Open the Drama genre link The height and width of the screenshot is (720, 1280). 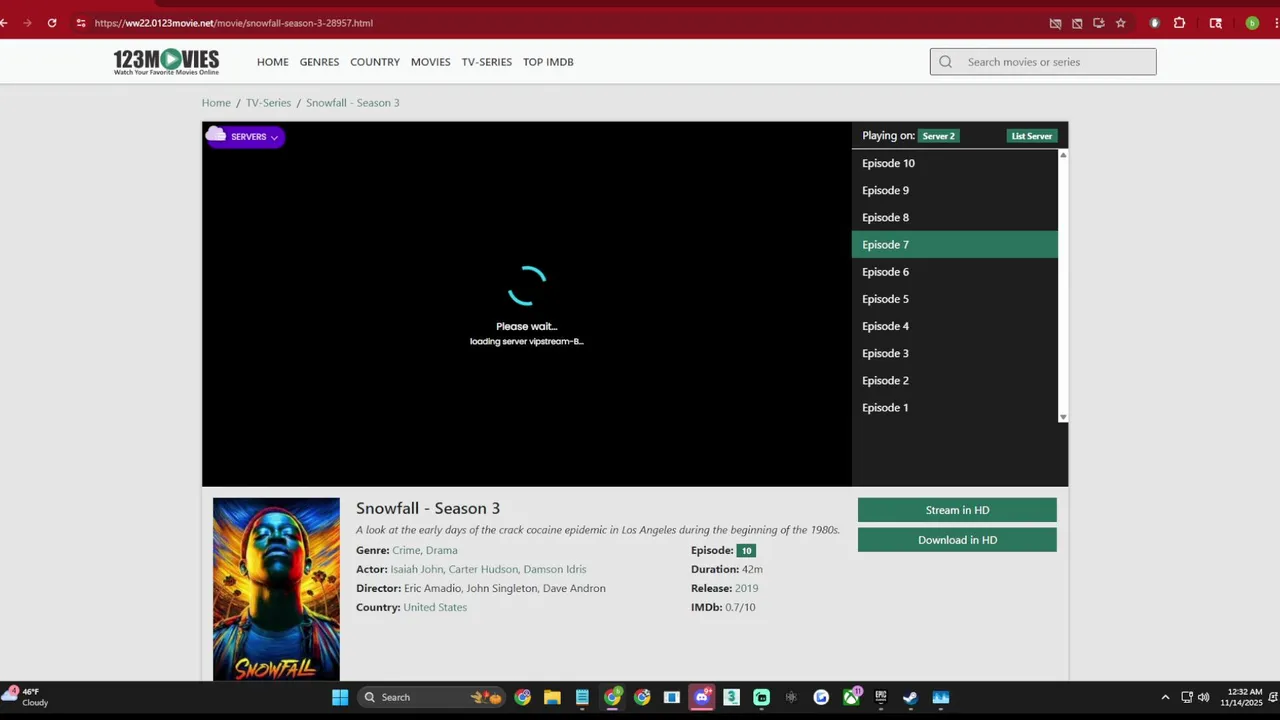[441, 550]
